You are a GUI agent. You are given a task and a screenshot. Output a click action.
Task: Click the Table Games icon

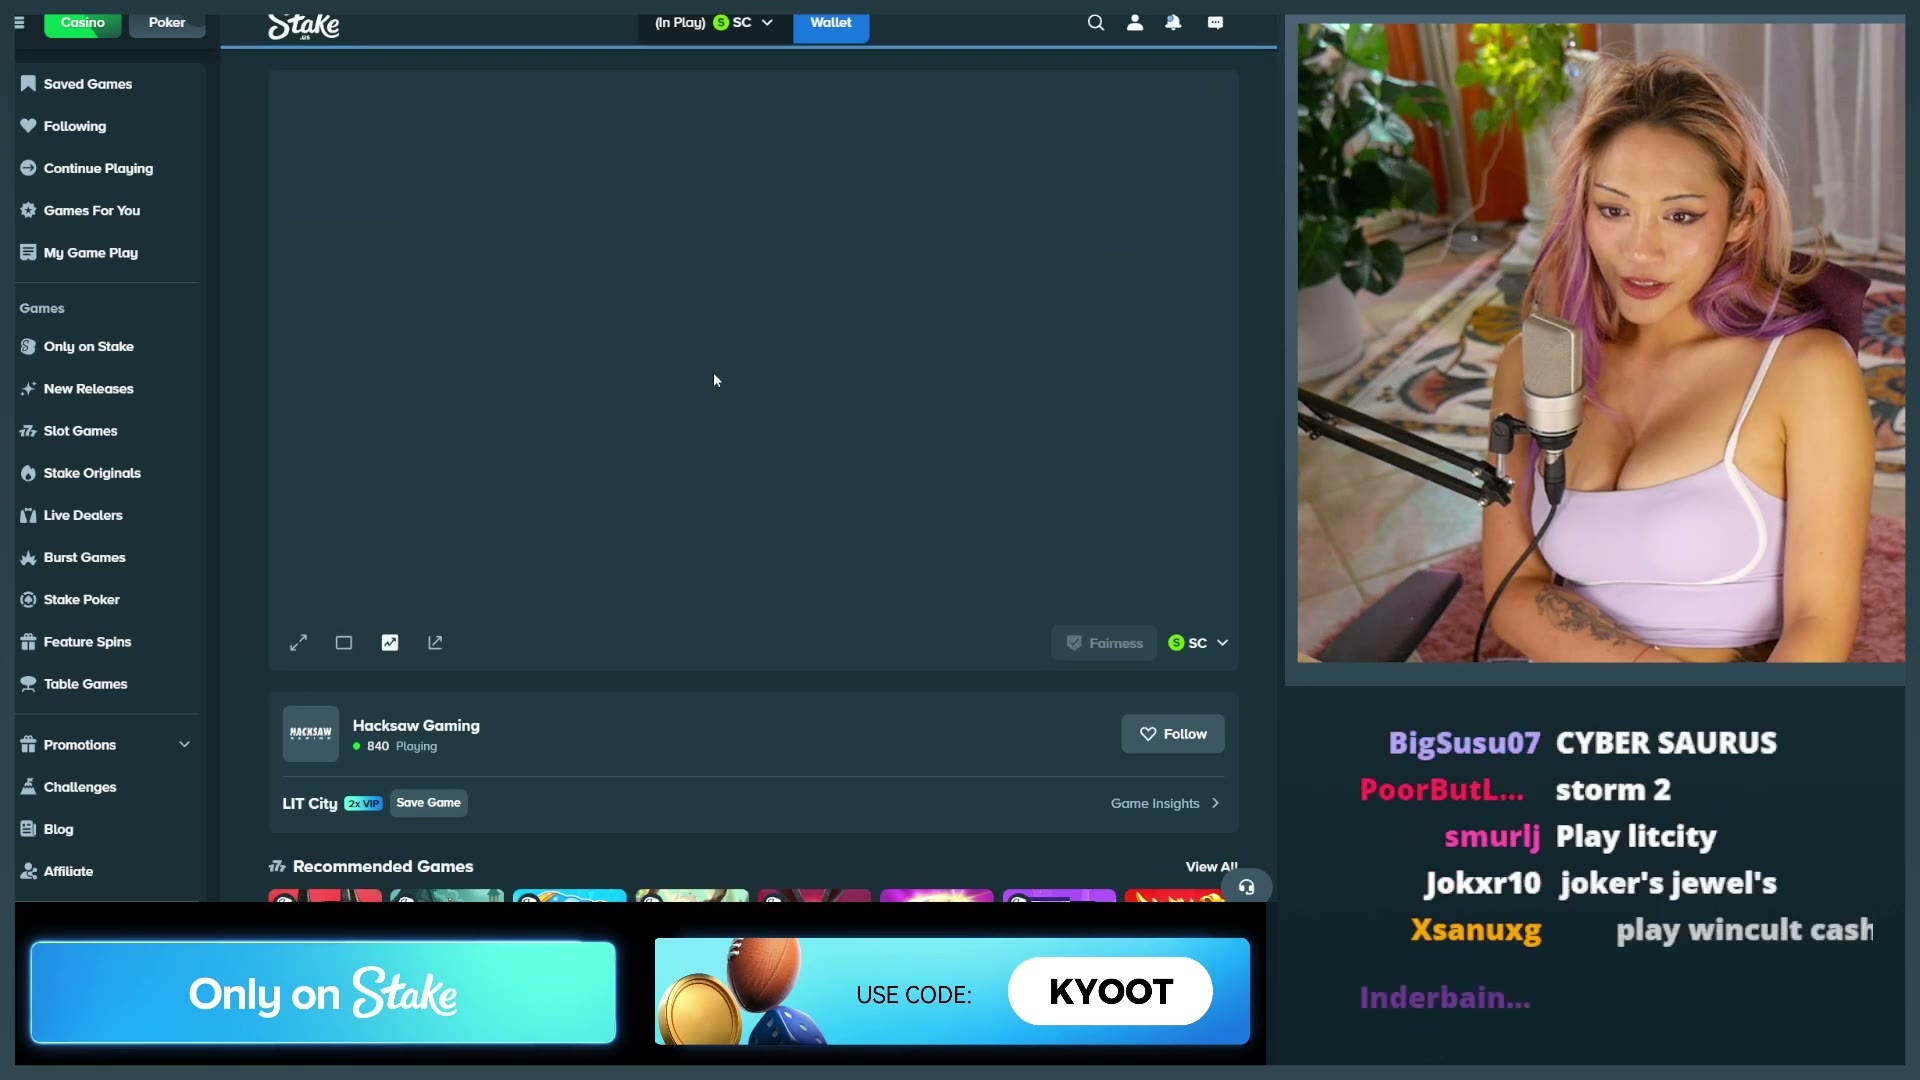pos(28,684)
